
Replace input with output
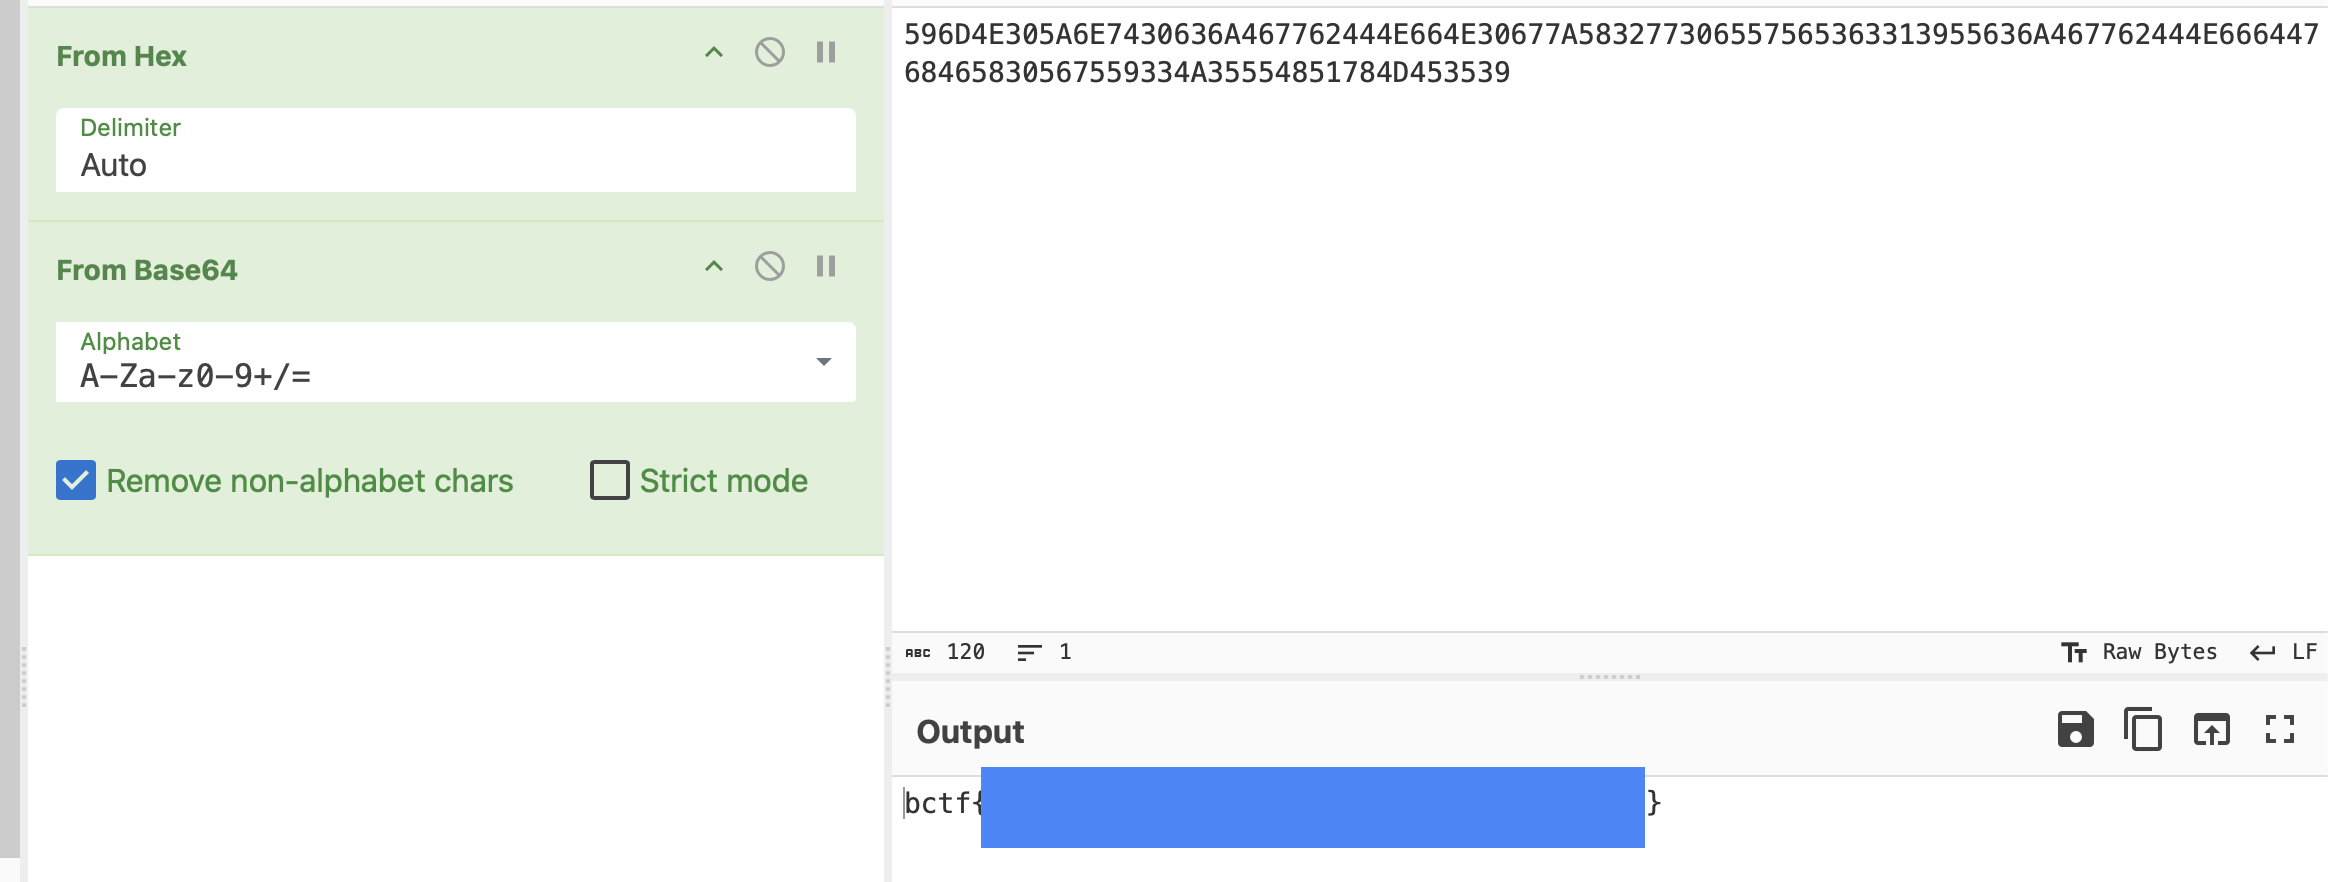click(x=2211, y=730)
